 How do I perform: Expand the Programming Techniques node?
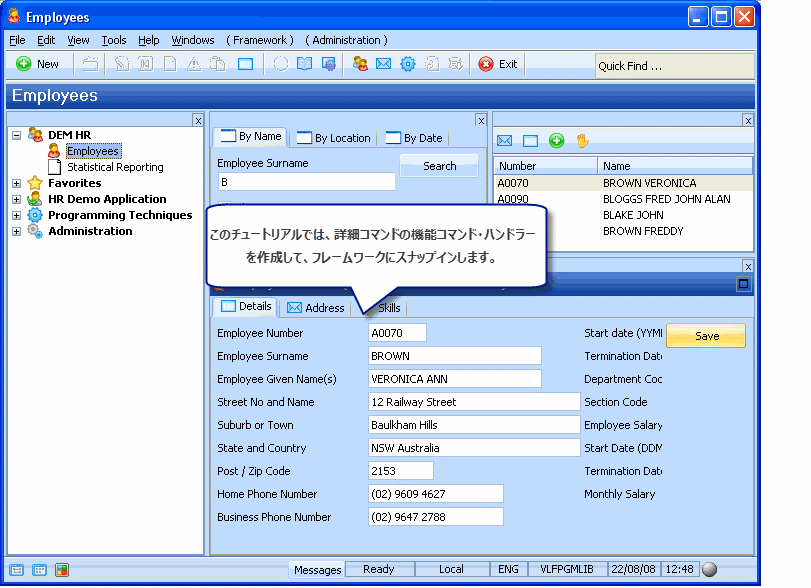point(17,215)
